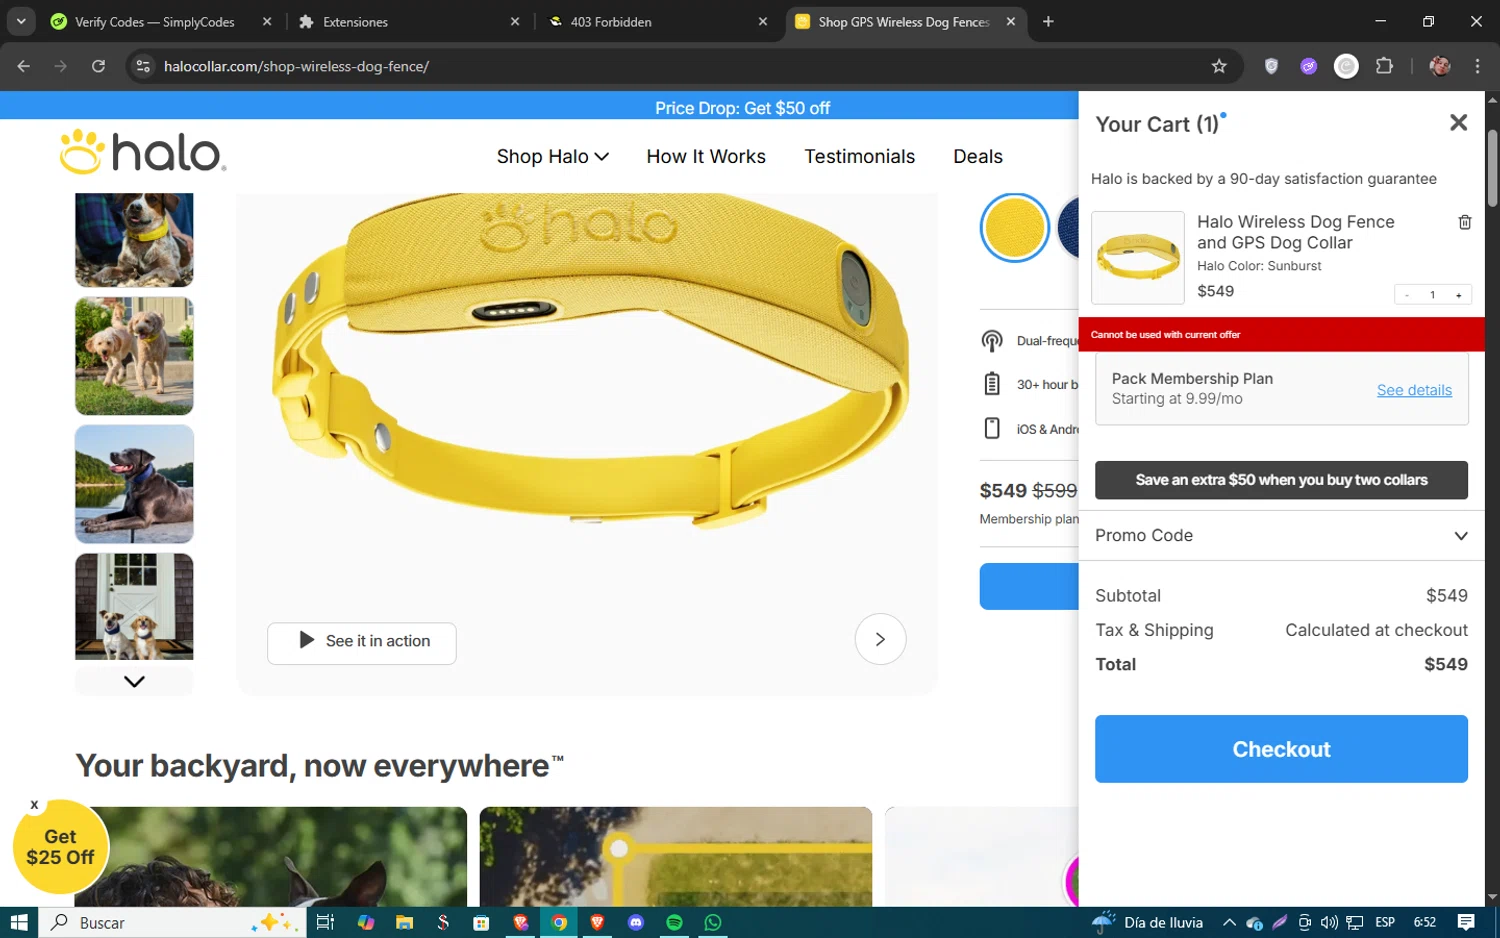Image resolution: width=1500 pixels, height=938 pixels.
Task: Click the shield extension icon
Action: [x=1271, y=66]
